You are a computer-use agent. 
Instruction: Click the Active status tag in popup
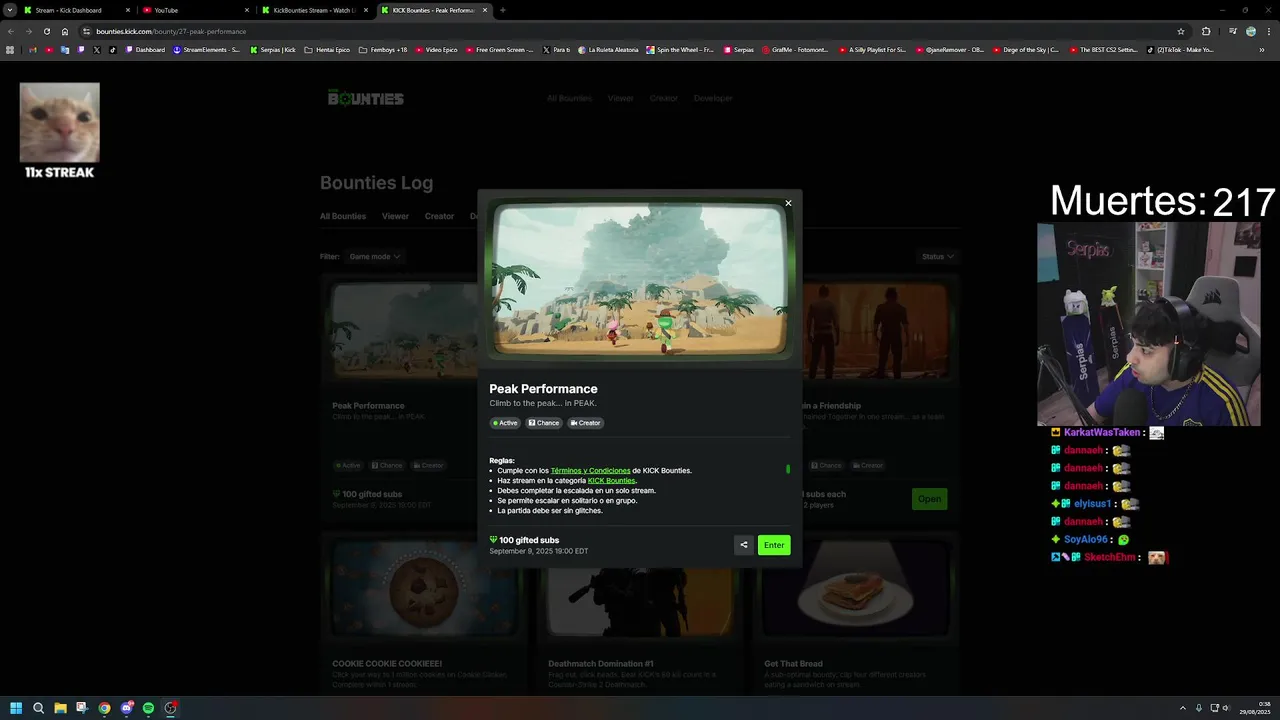(x=505, y=423)
